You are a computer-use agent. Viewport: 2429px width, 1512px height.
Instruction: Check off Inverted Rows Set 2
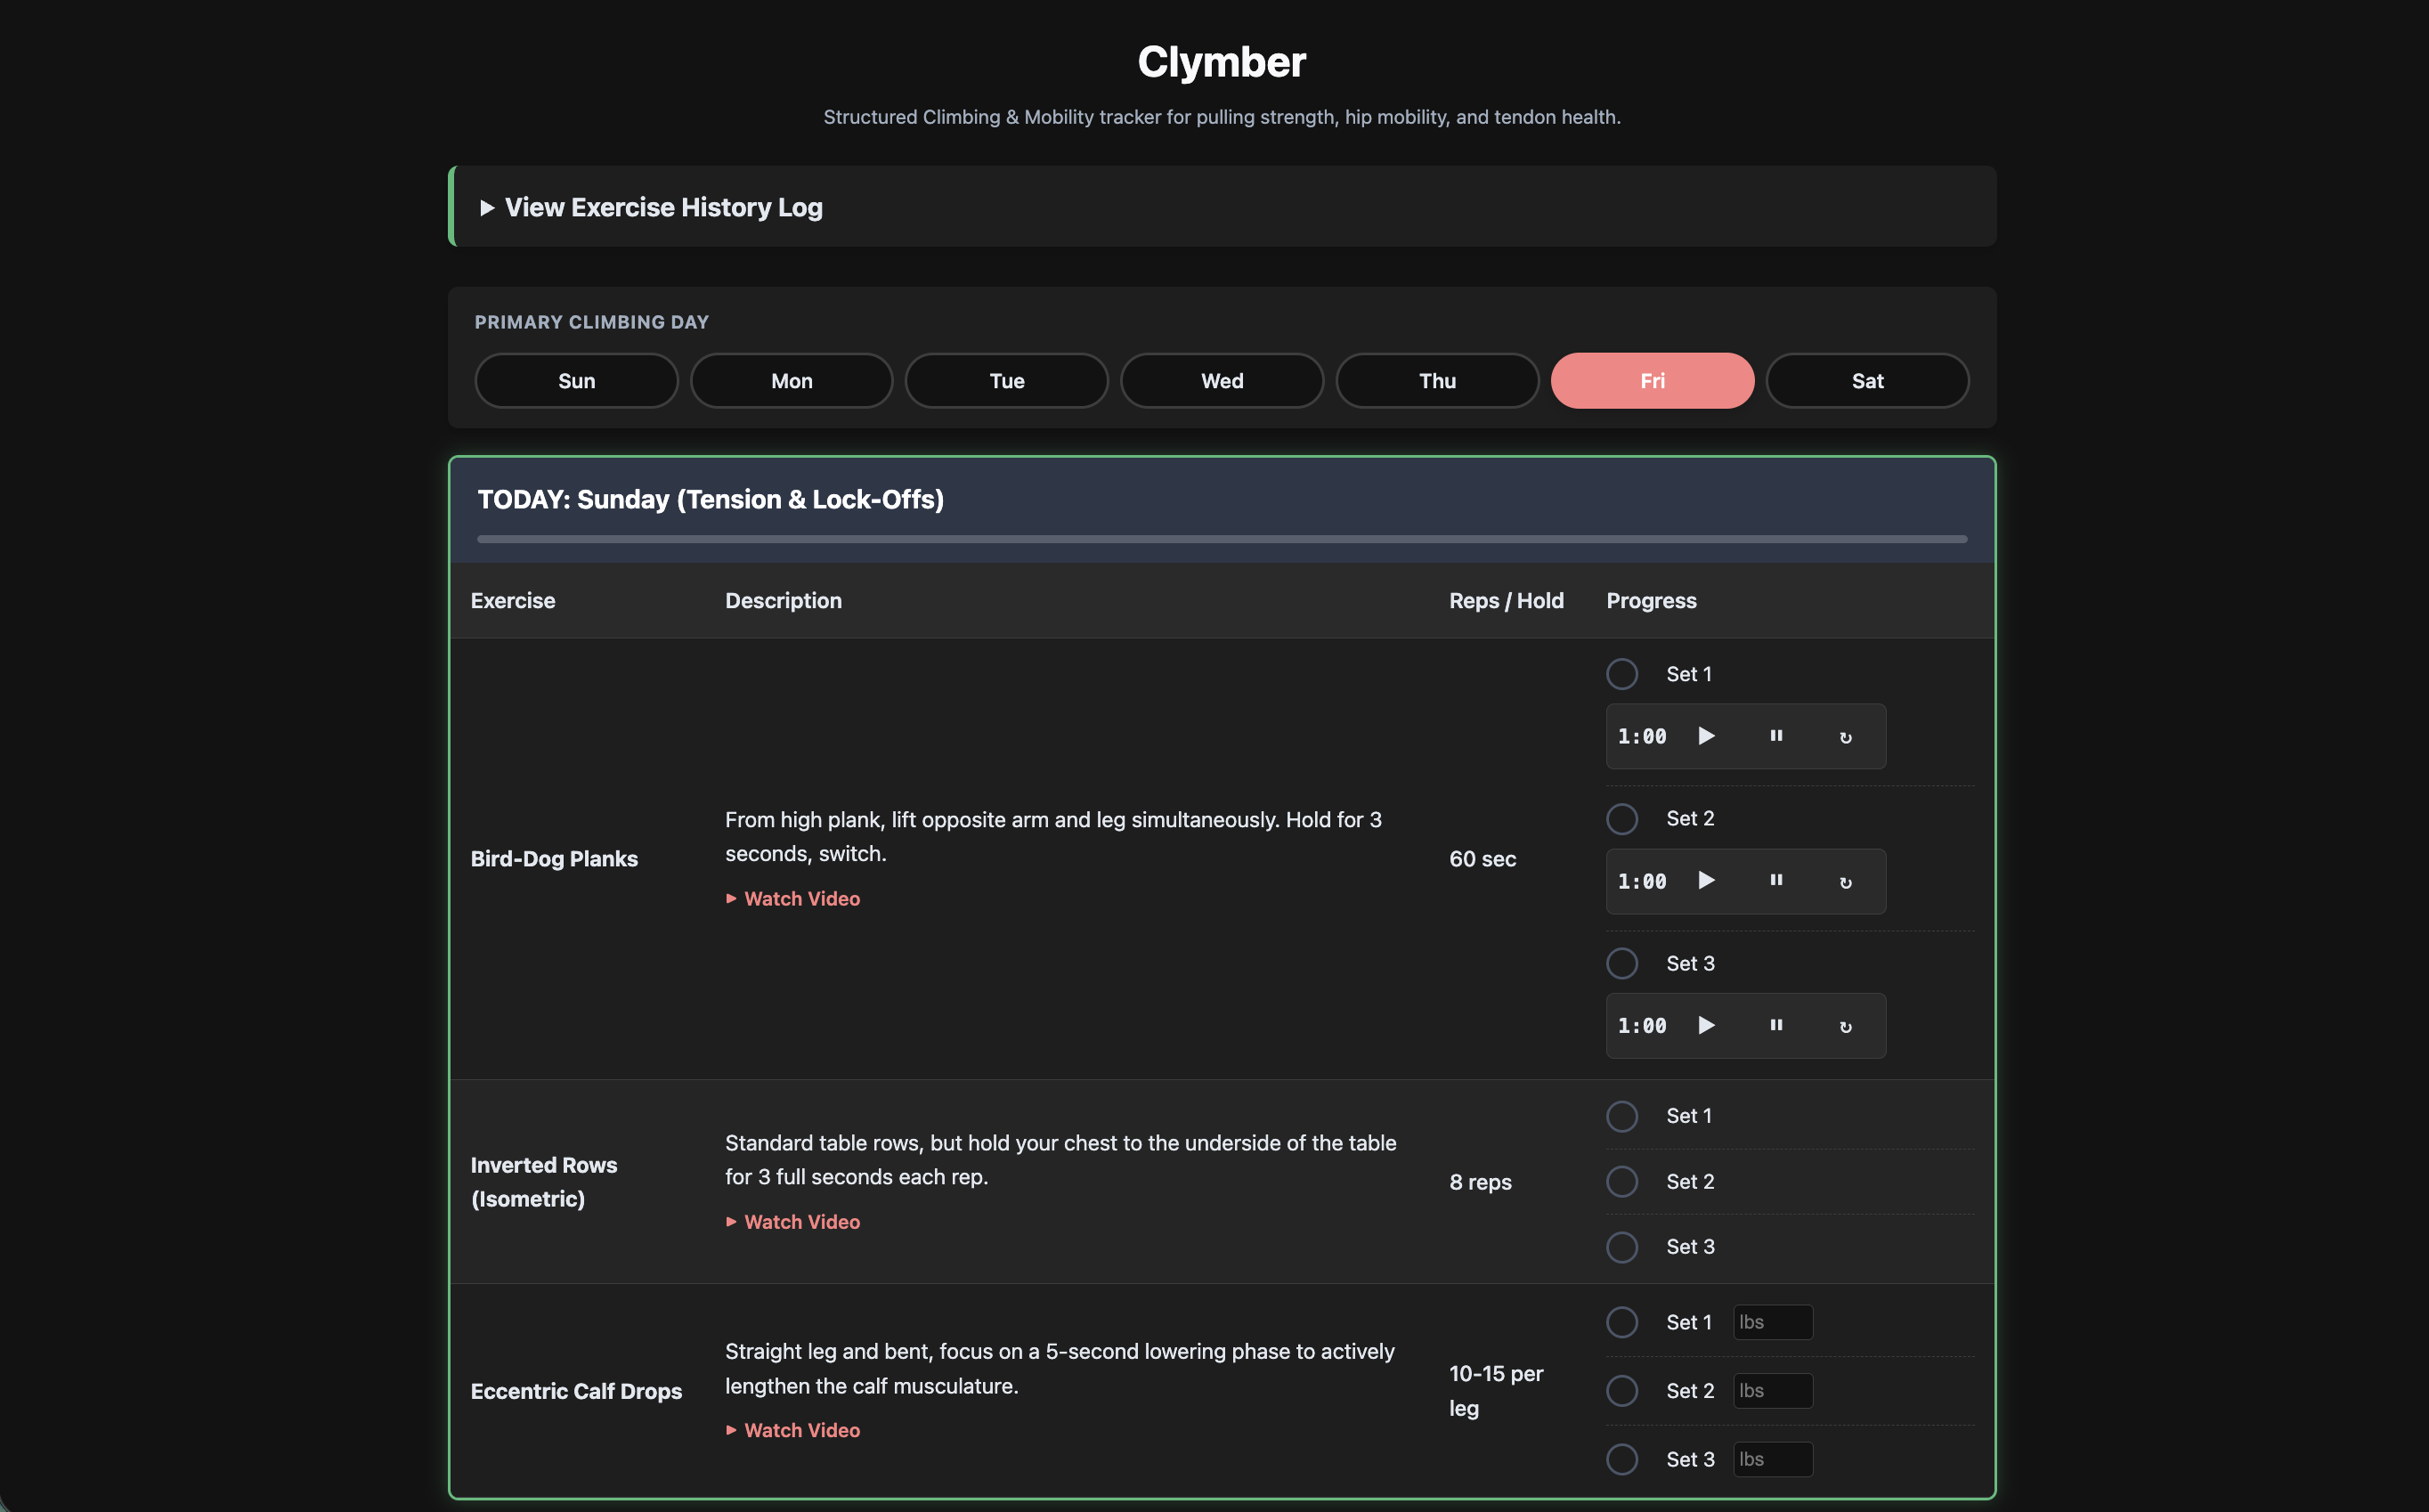pyautogui.click(x=1621, y=1181)
